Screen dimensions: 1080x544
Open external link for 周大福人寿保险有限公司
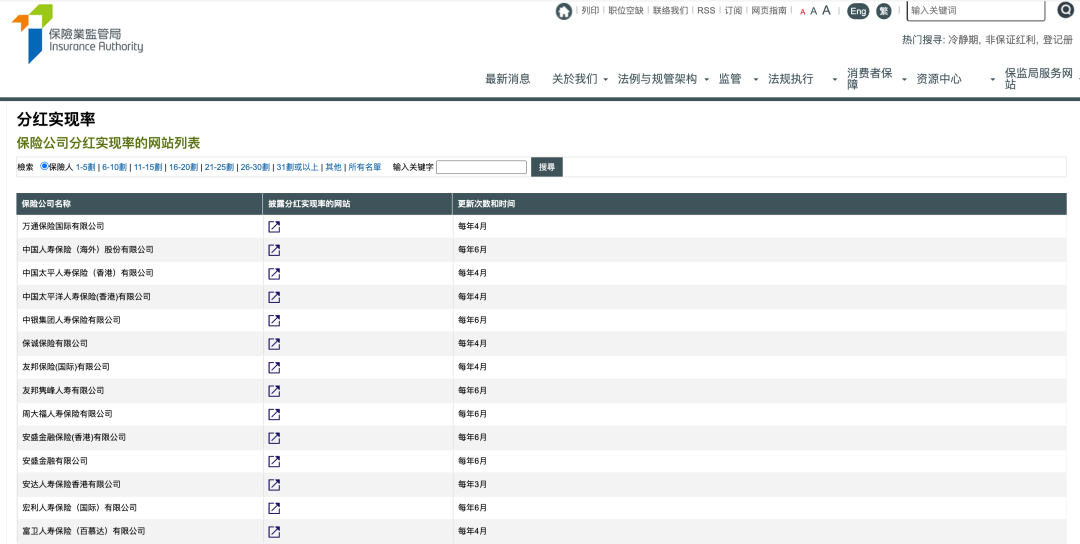tap(274, 414)
